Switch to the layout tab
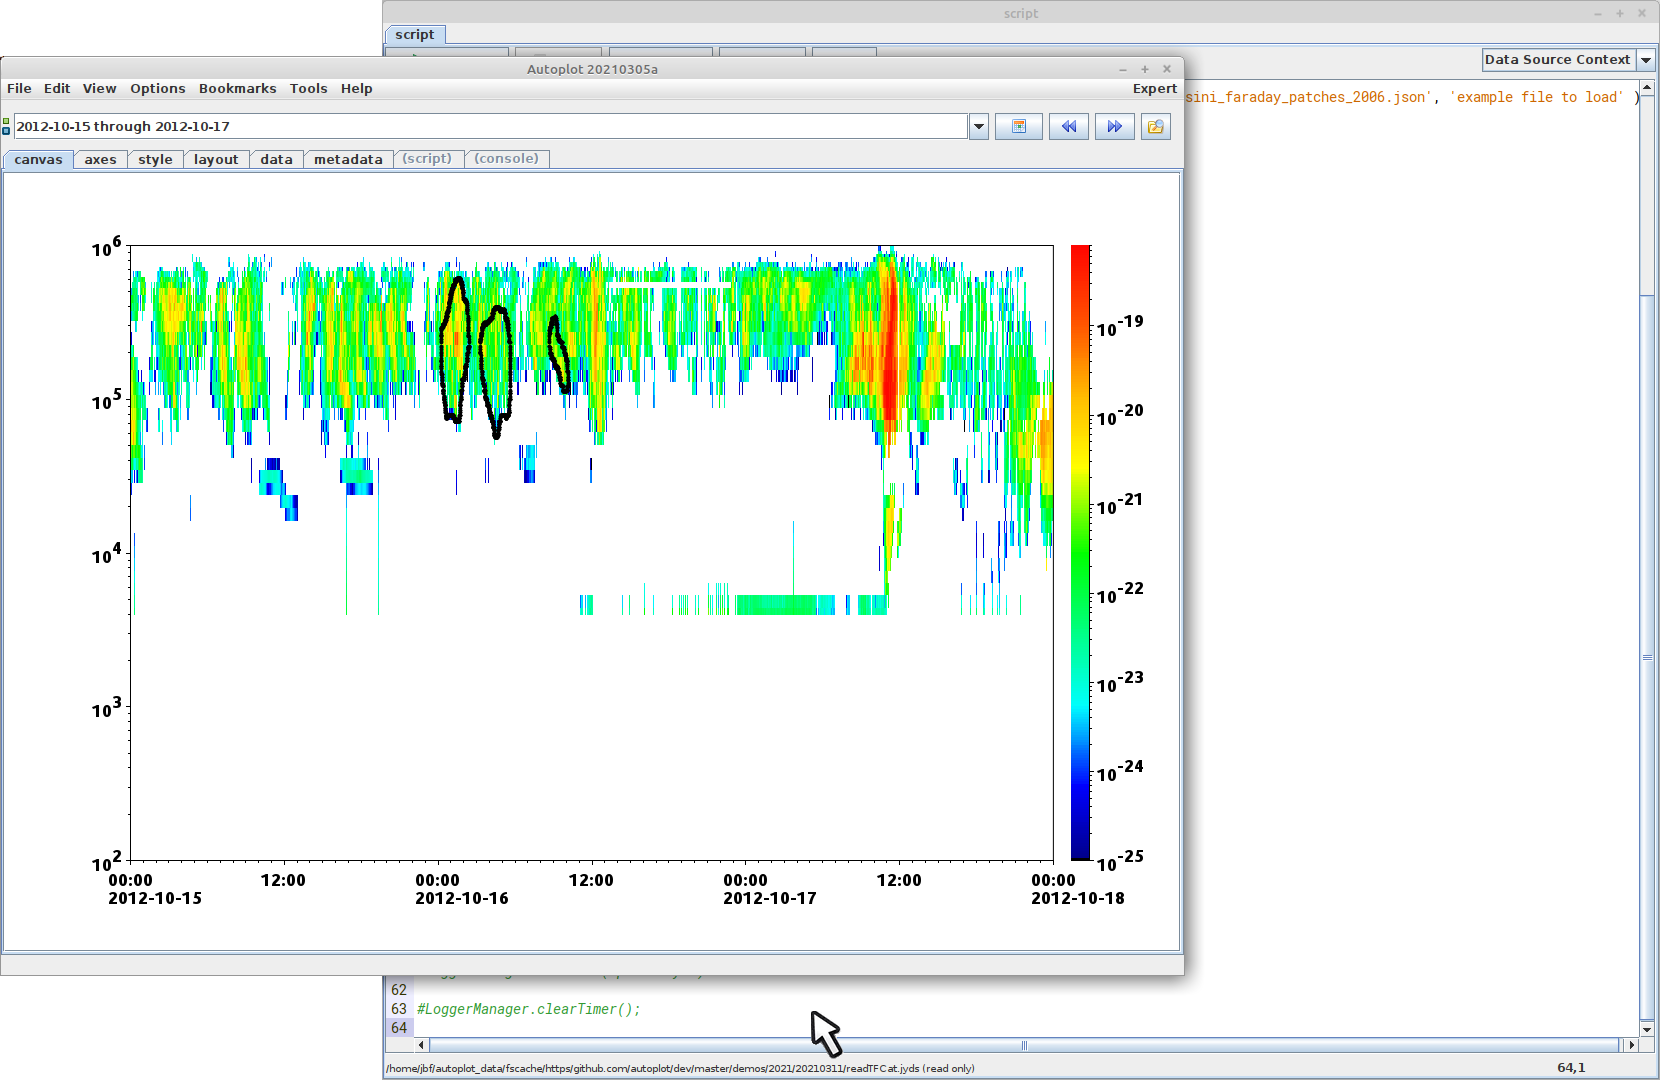 point(216,159)
